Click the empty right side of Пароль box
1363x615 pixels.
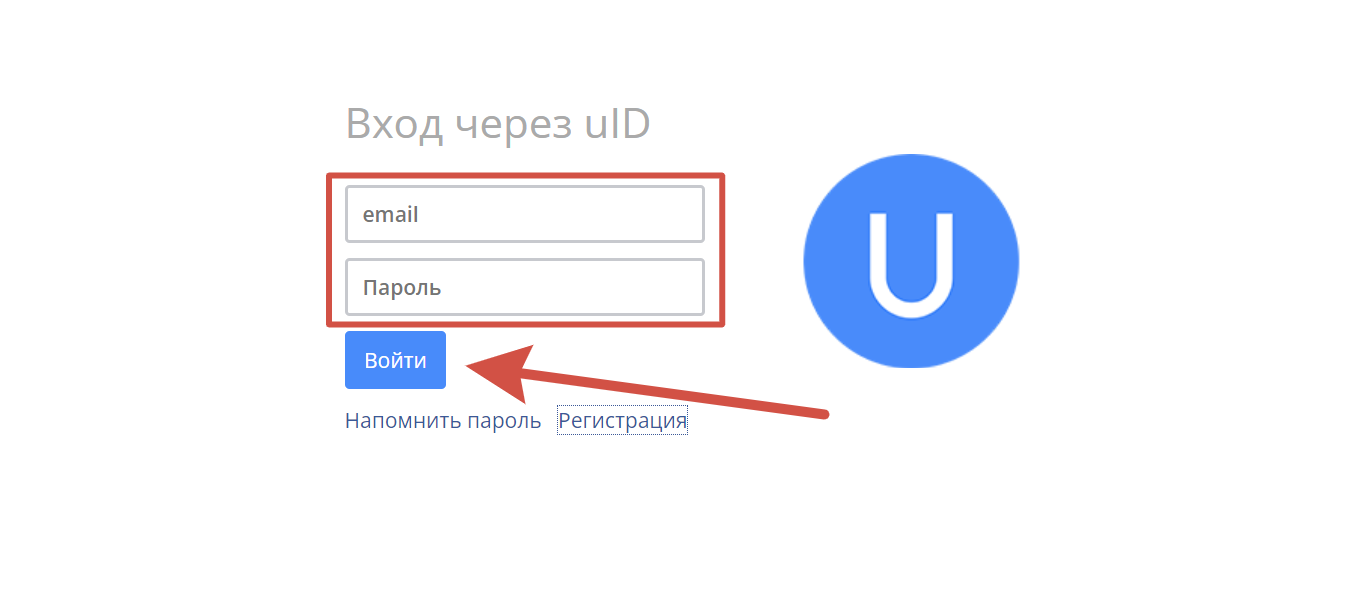620,287
